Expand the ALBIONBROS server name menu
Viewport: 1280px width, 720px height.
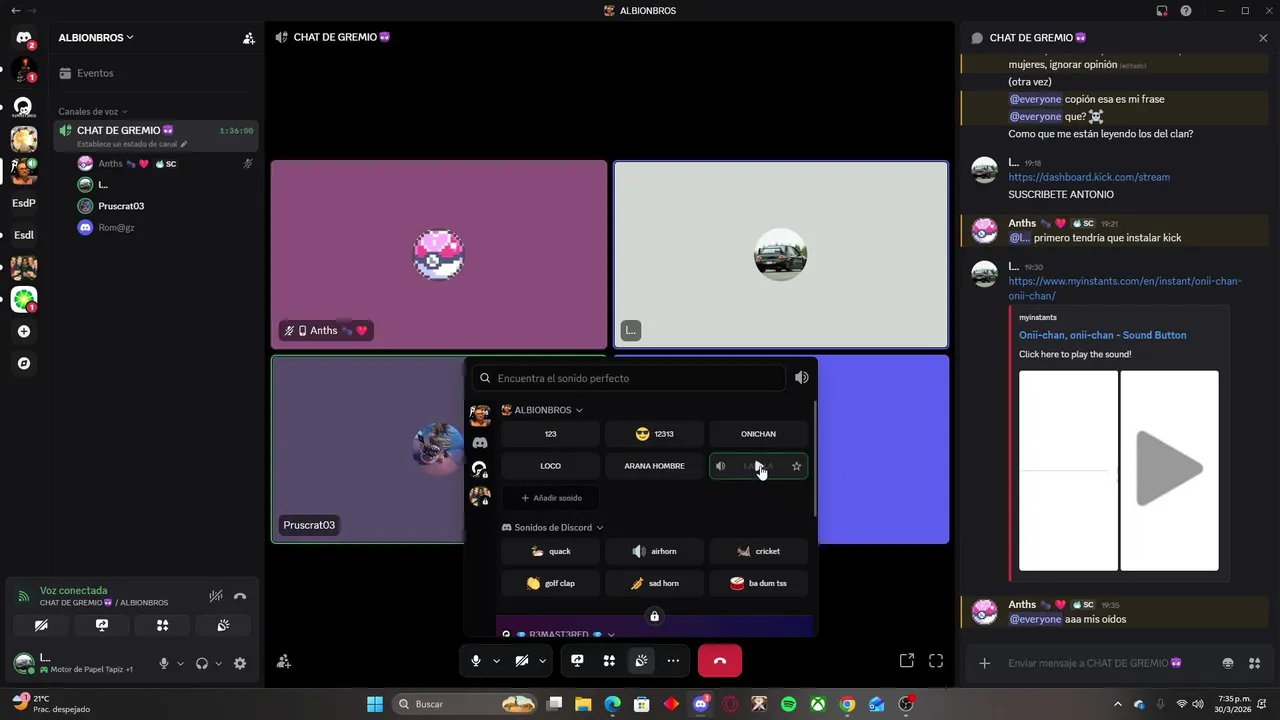(96, 38)
